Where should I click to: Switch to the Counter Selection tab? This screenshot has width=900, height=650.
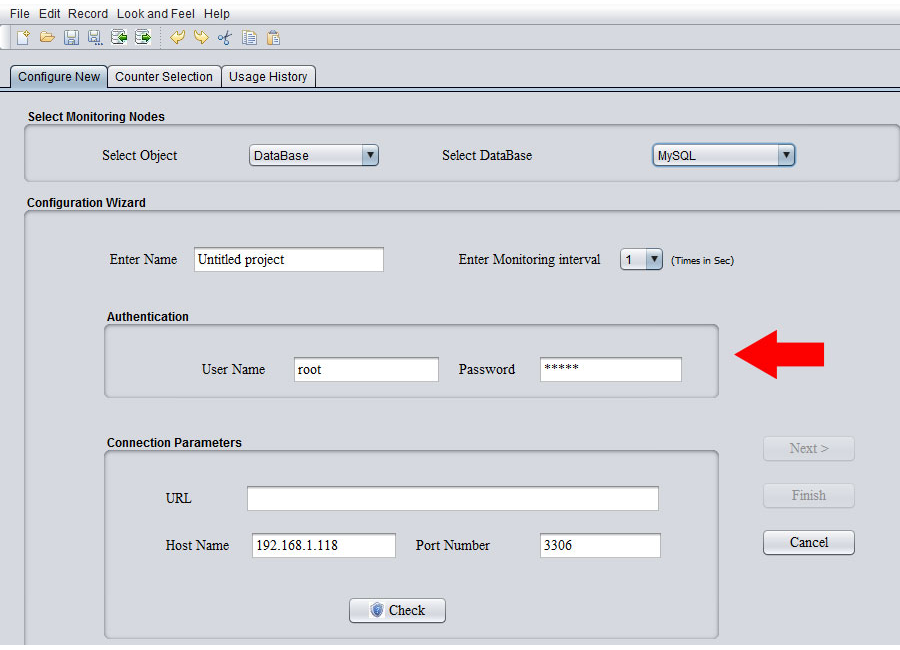pos(164,76)
